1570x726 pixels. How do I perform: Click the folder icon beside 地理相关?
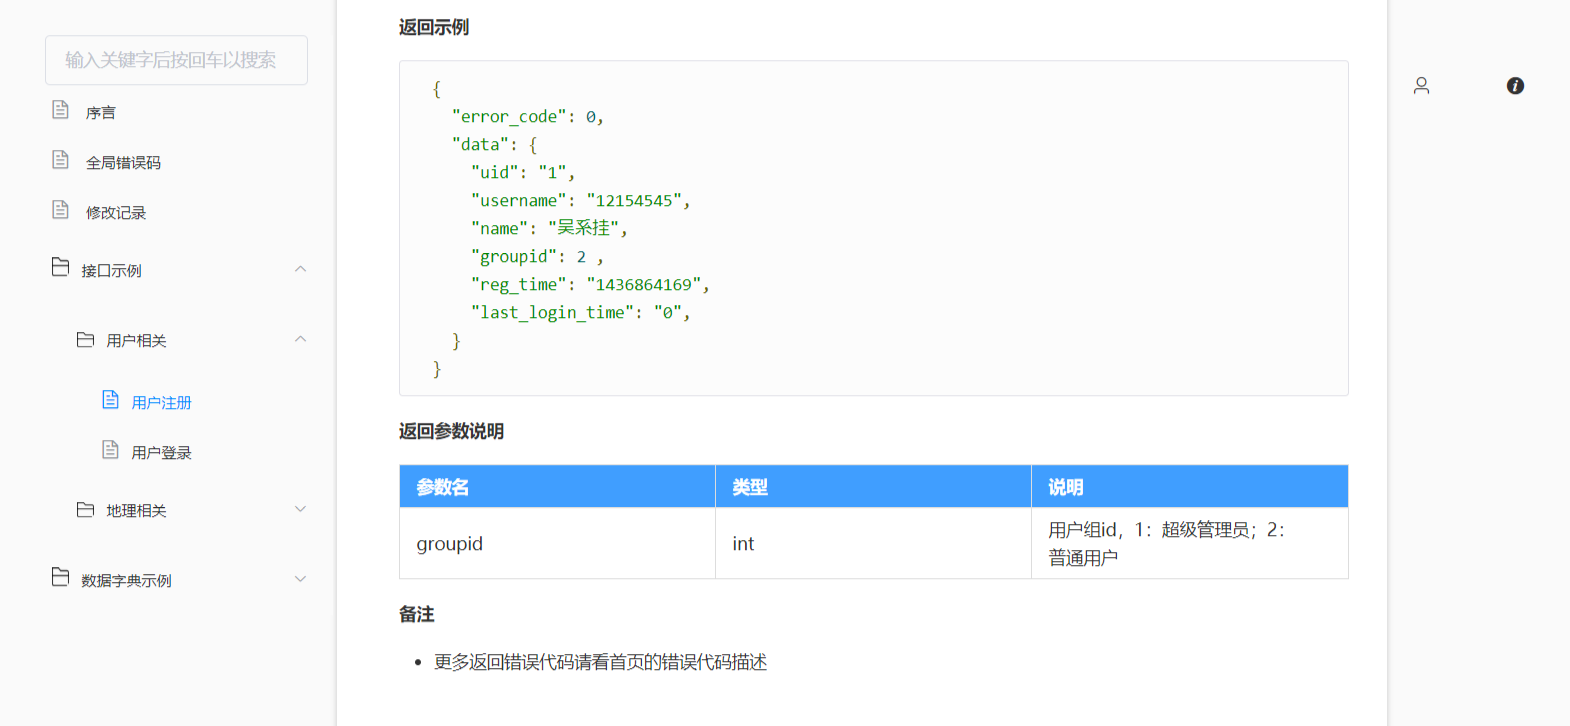click(x=86, y=510)
